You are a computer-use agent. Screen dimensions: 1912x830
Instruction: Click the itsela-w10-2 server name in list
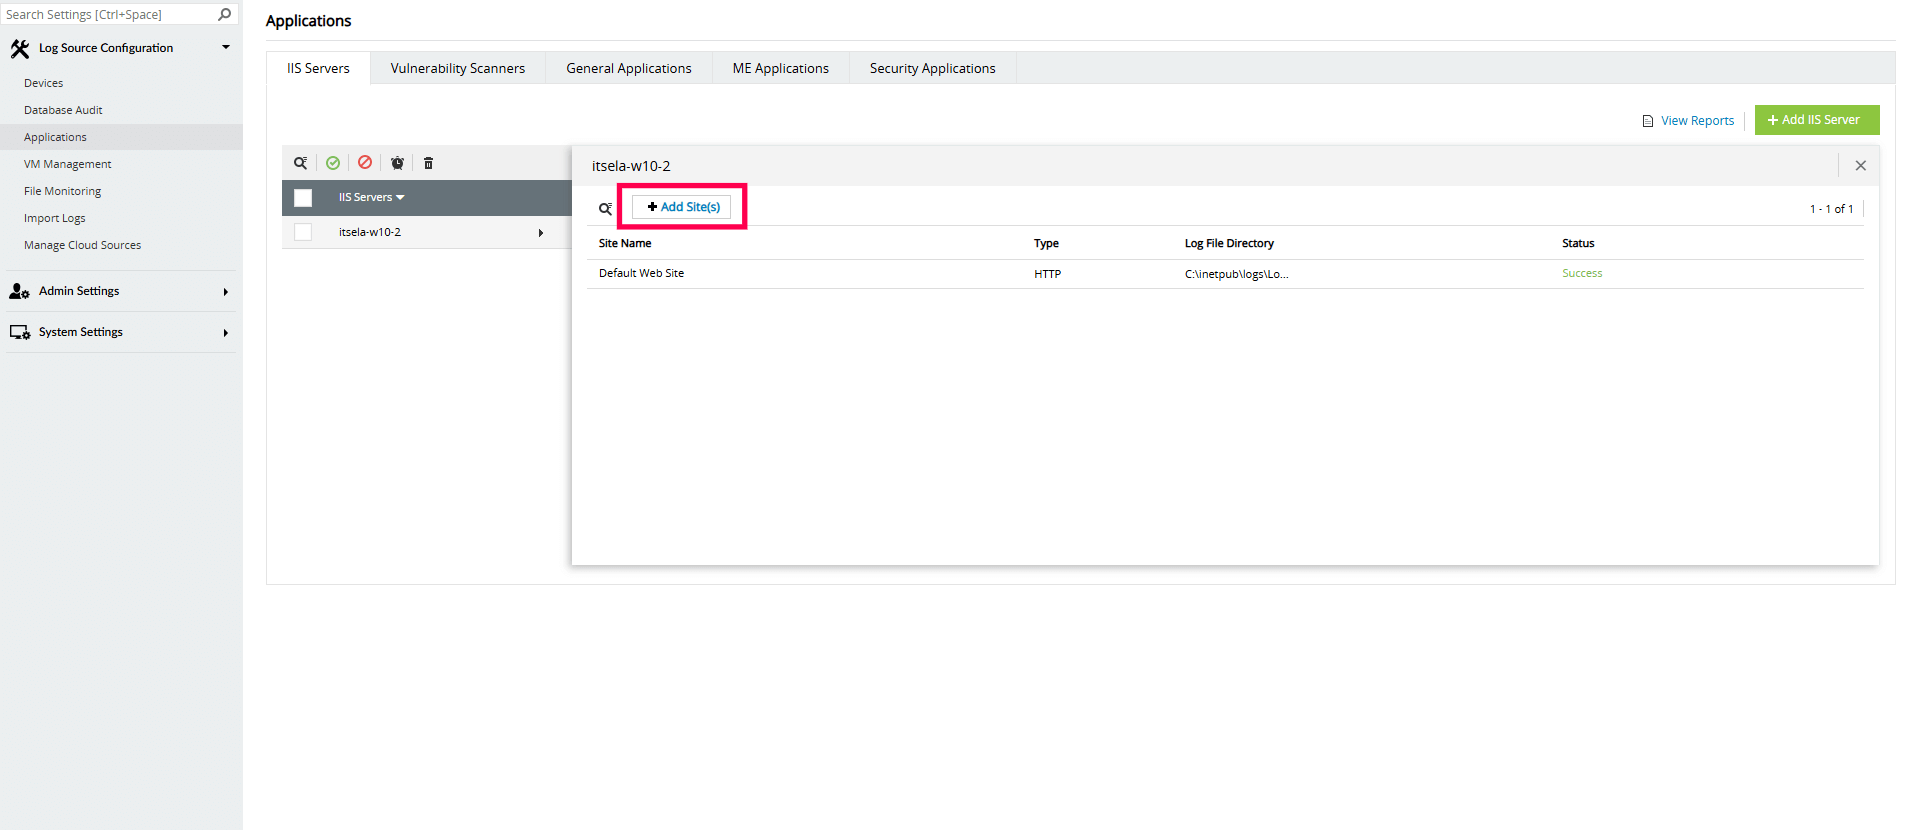click(x=370, y=232)
